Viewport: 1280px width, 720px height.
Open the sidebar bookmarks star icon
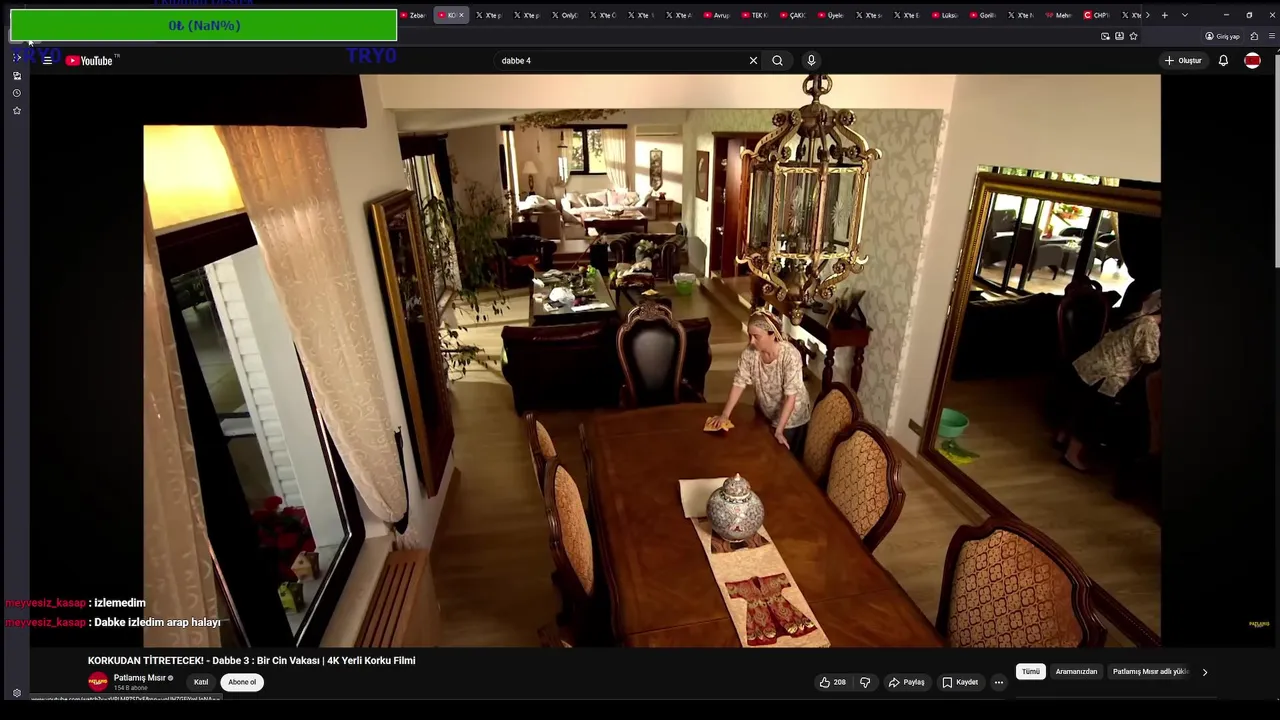(x=16, y=110)
